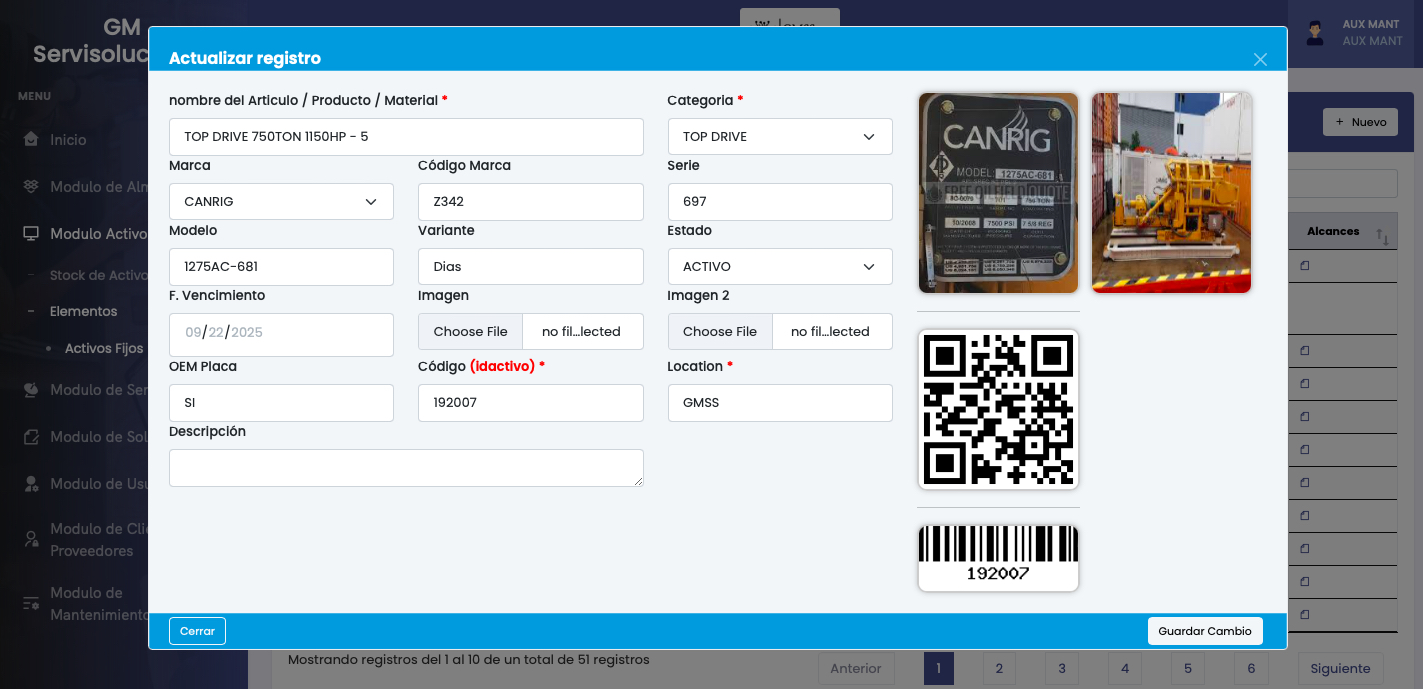
Task: Click the Modulo de Mantenimiento sidebar icon
Action: (31, 604)
